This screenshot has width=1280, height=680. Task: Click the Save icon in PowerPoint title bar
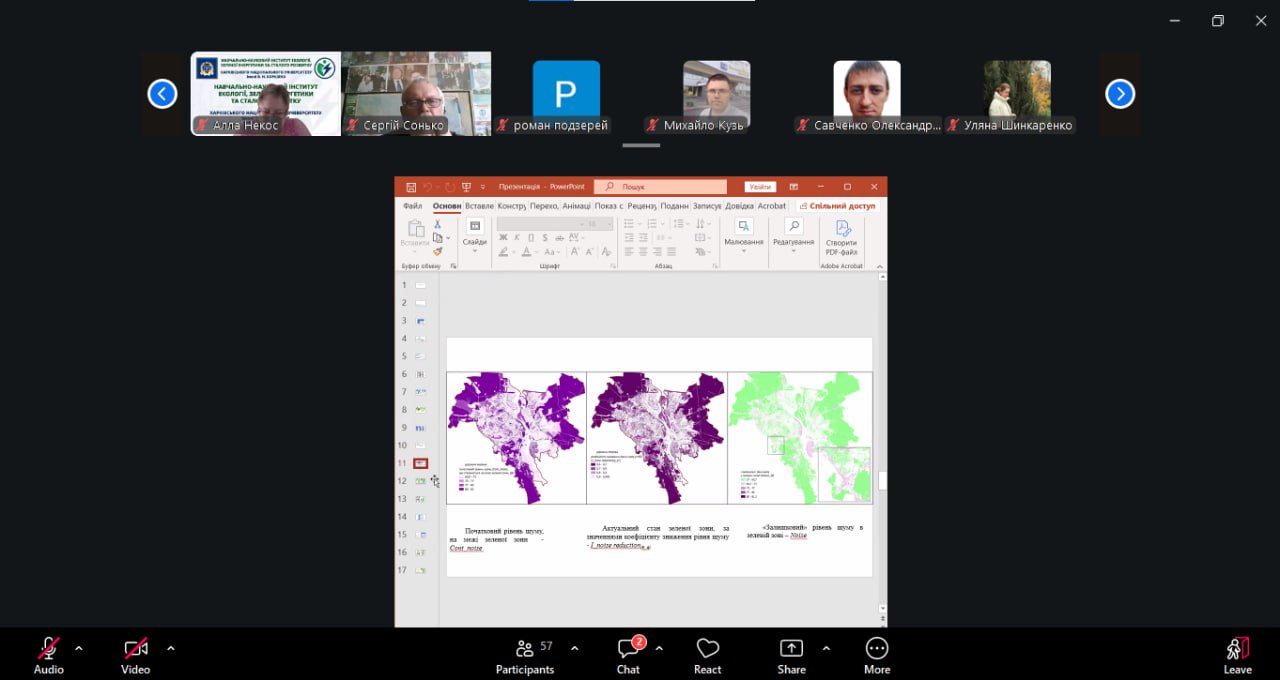coord(411,187)
